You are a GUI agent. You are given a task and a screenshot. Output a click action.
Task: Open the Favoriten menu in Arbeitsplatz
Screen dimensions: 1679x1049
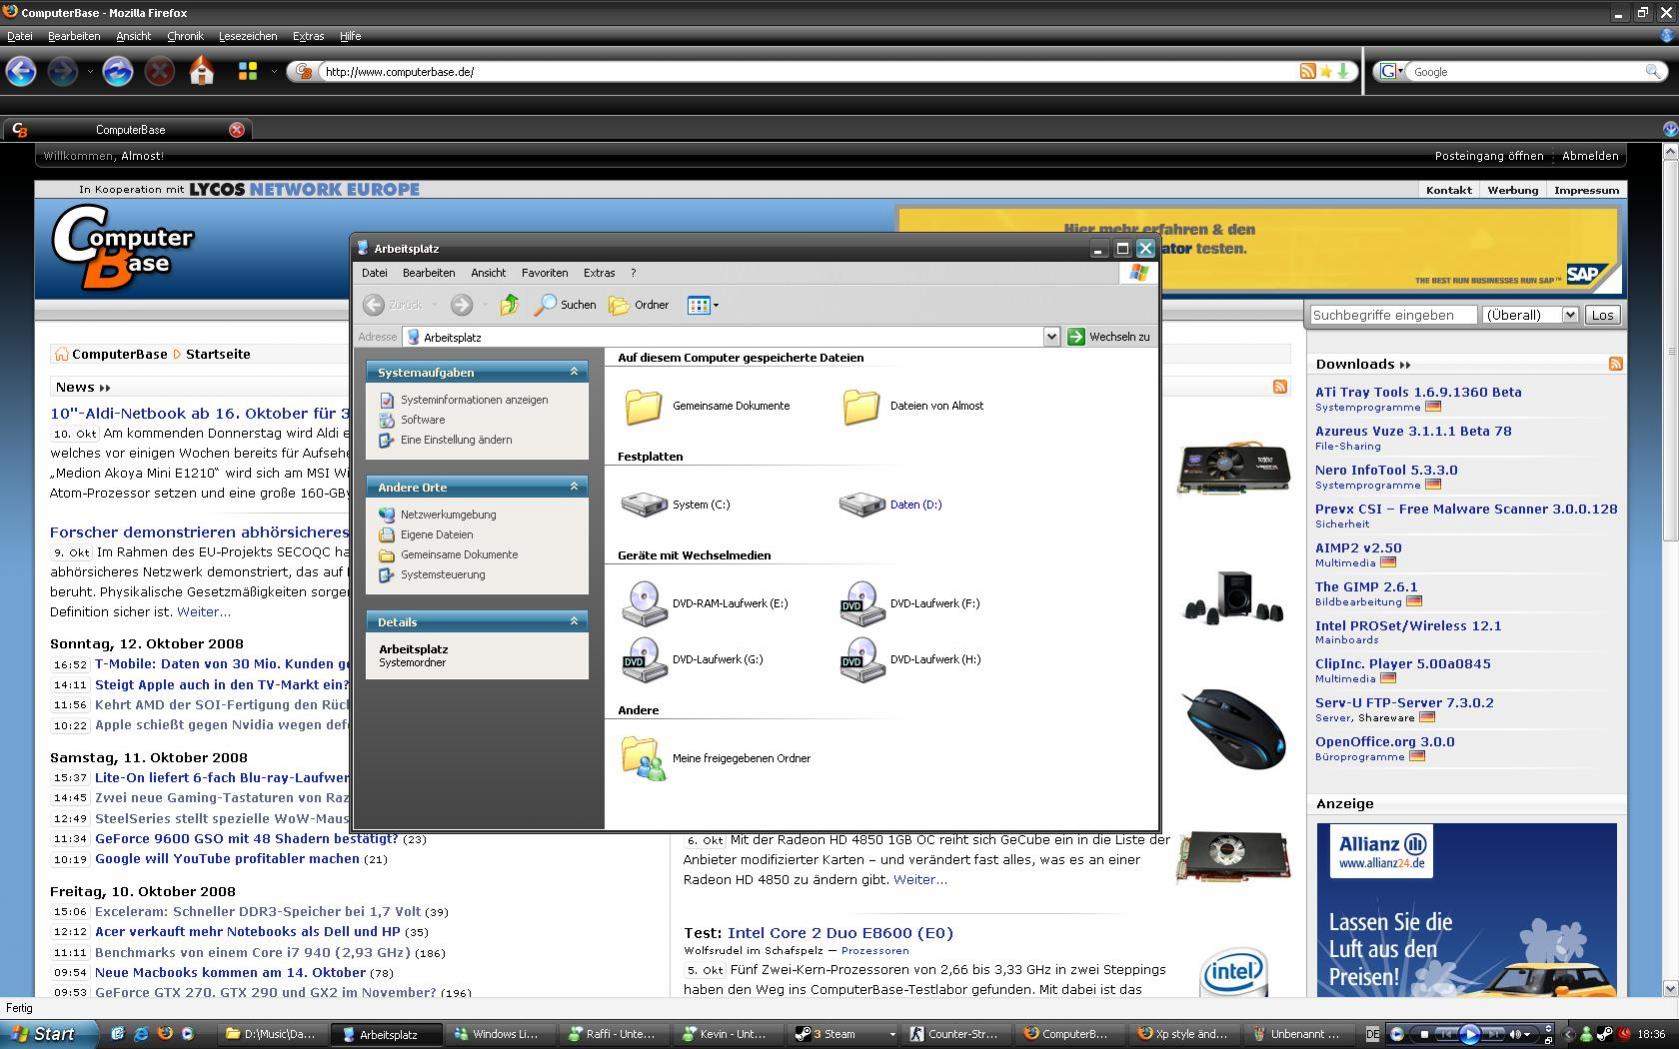(x=544, y=273)
